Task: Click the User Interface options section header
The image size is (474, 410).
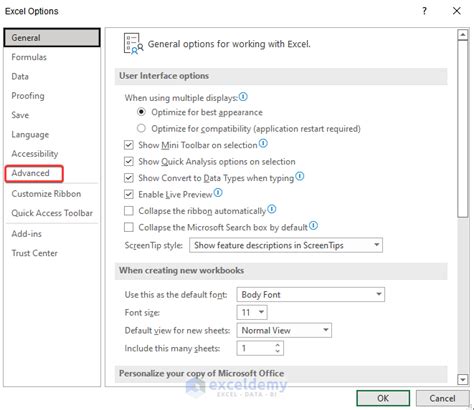Action: (x=281, y=76)
